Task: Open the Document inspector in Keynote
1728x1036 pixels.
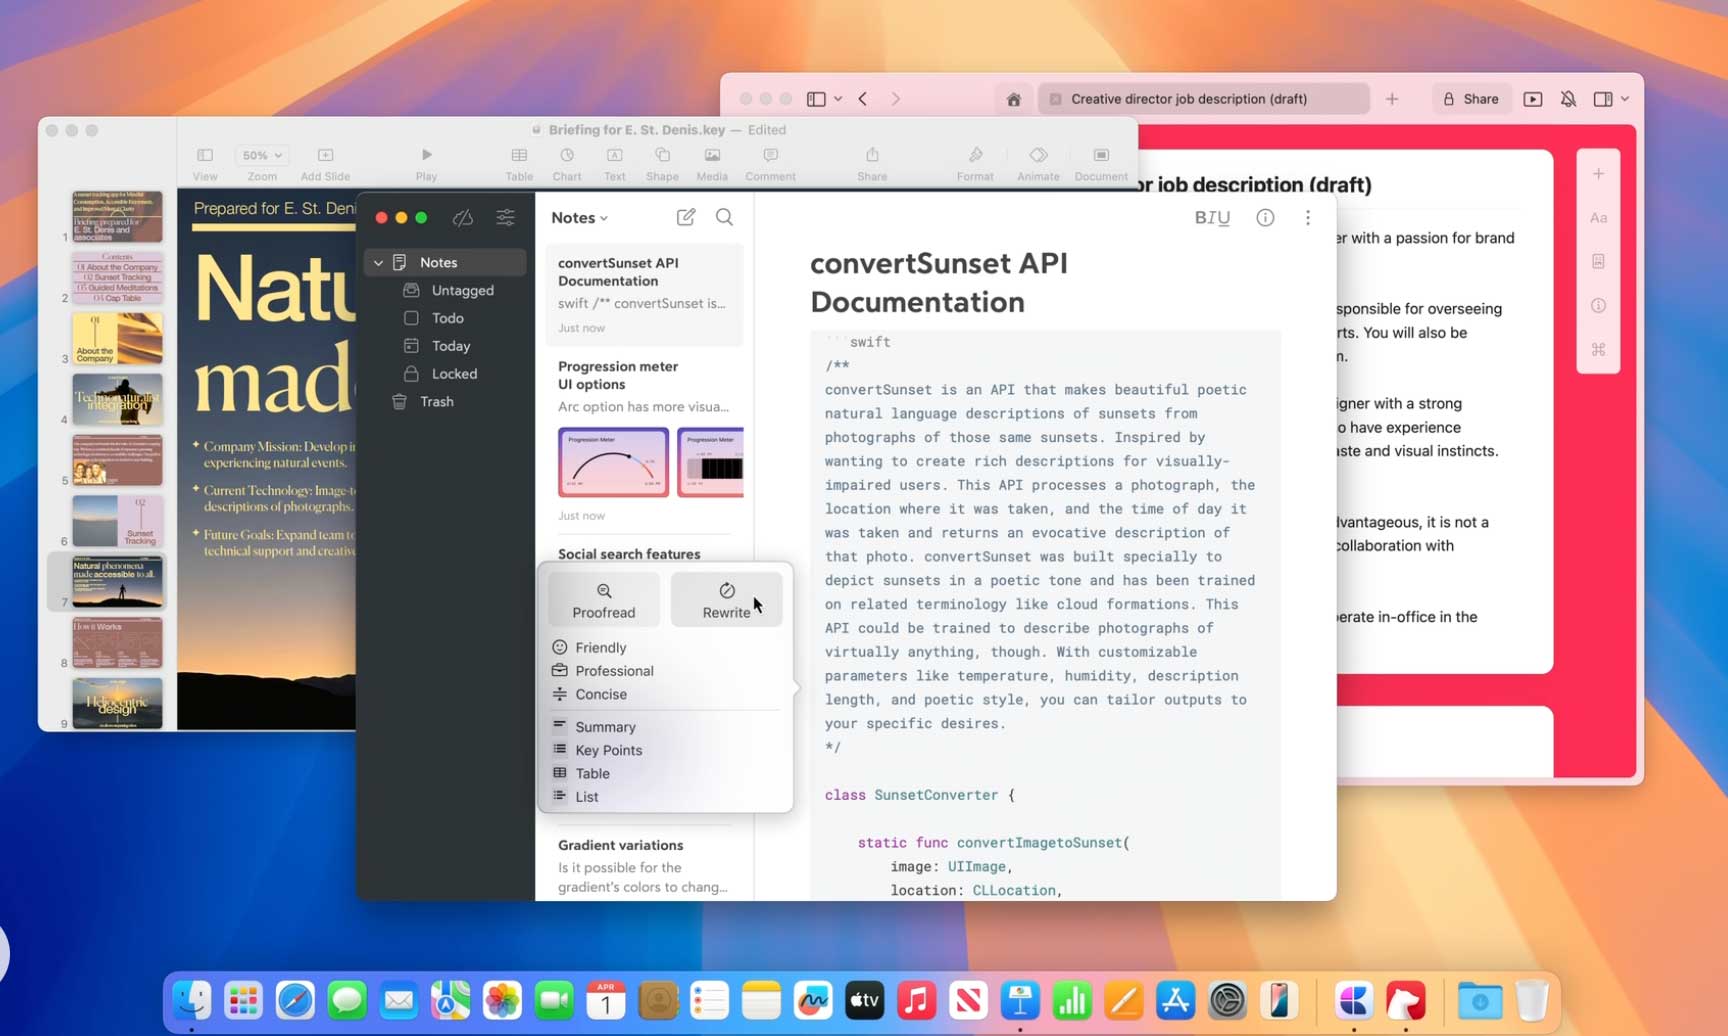Action: [x=1101, y=164]
